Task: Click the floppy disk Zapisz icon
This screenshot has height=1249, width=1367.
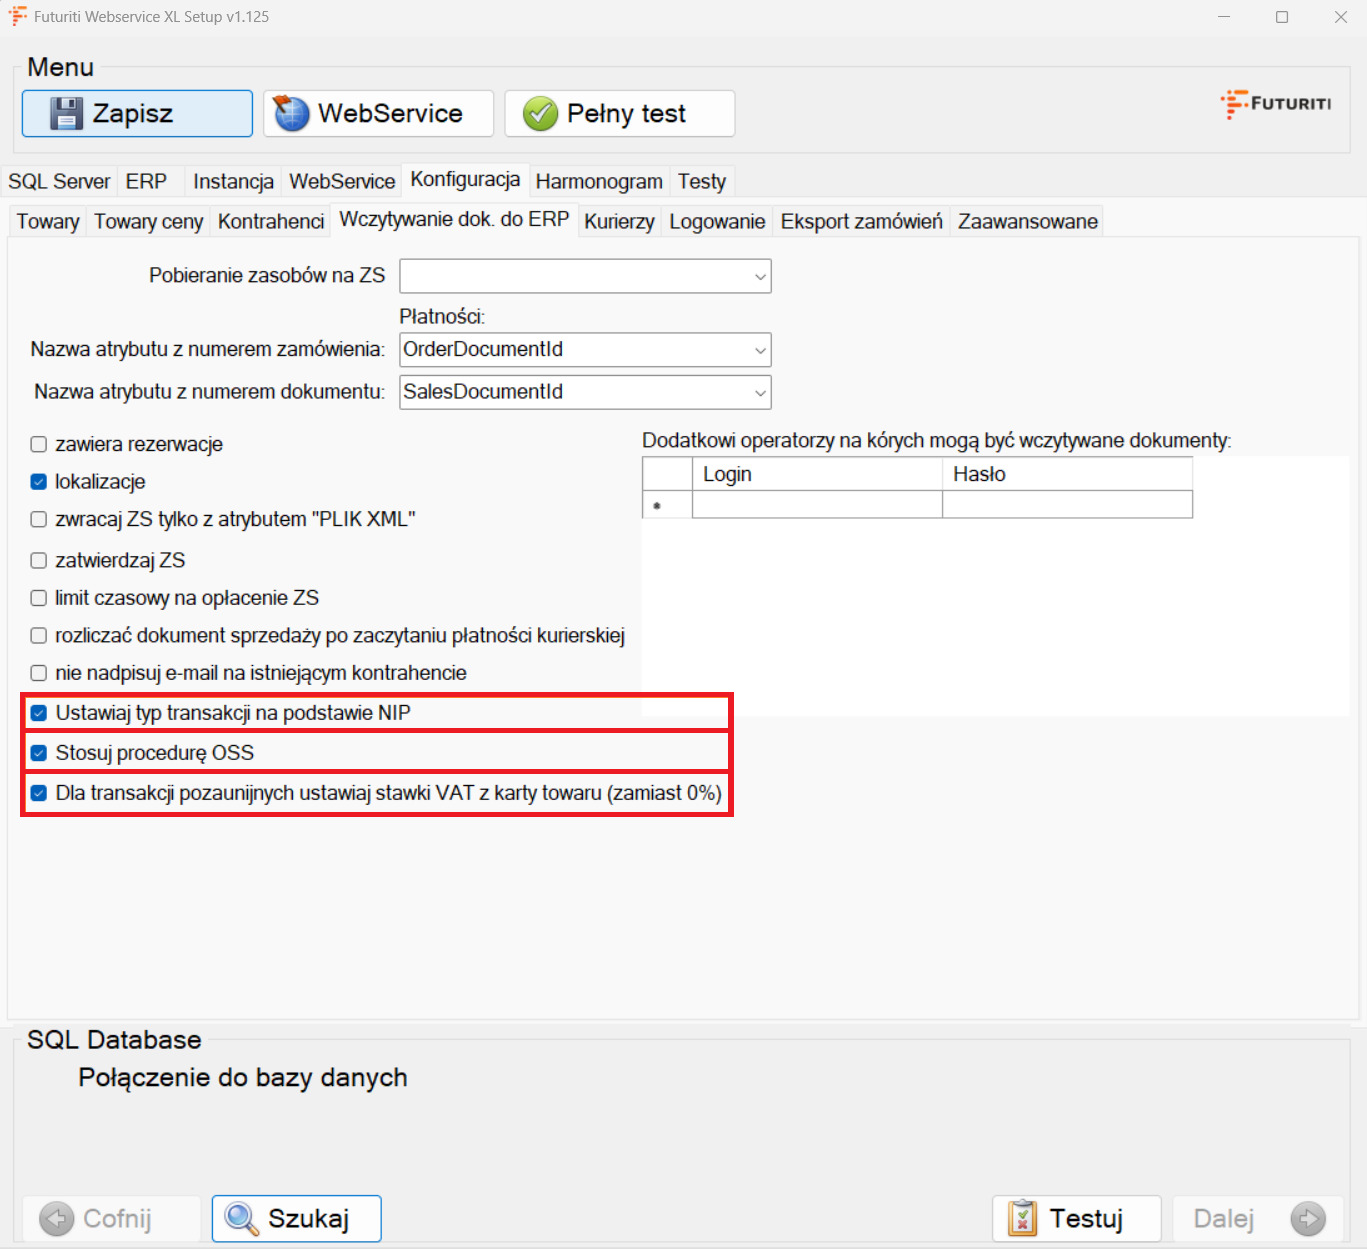Action: (x=66, y=114)
